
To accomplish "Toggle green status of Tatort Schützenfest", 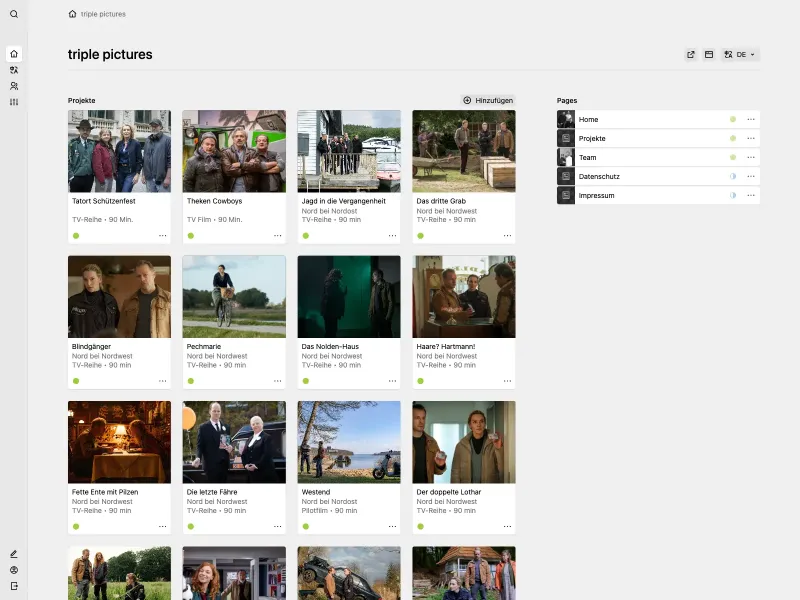I will pos(76,236).
